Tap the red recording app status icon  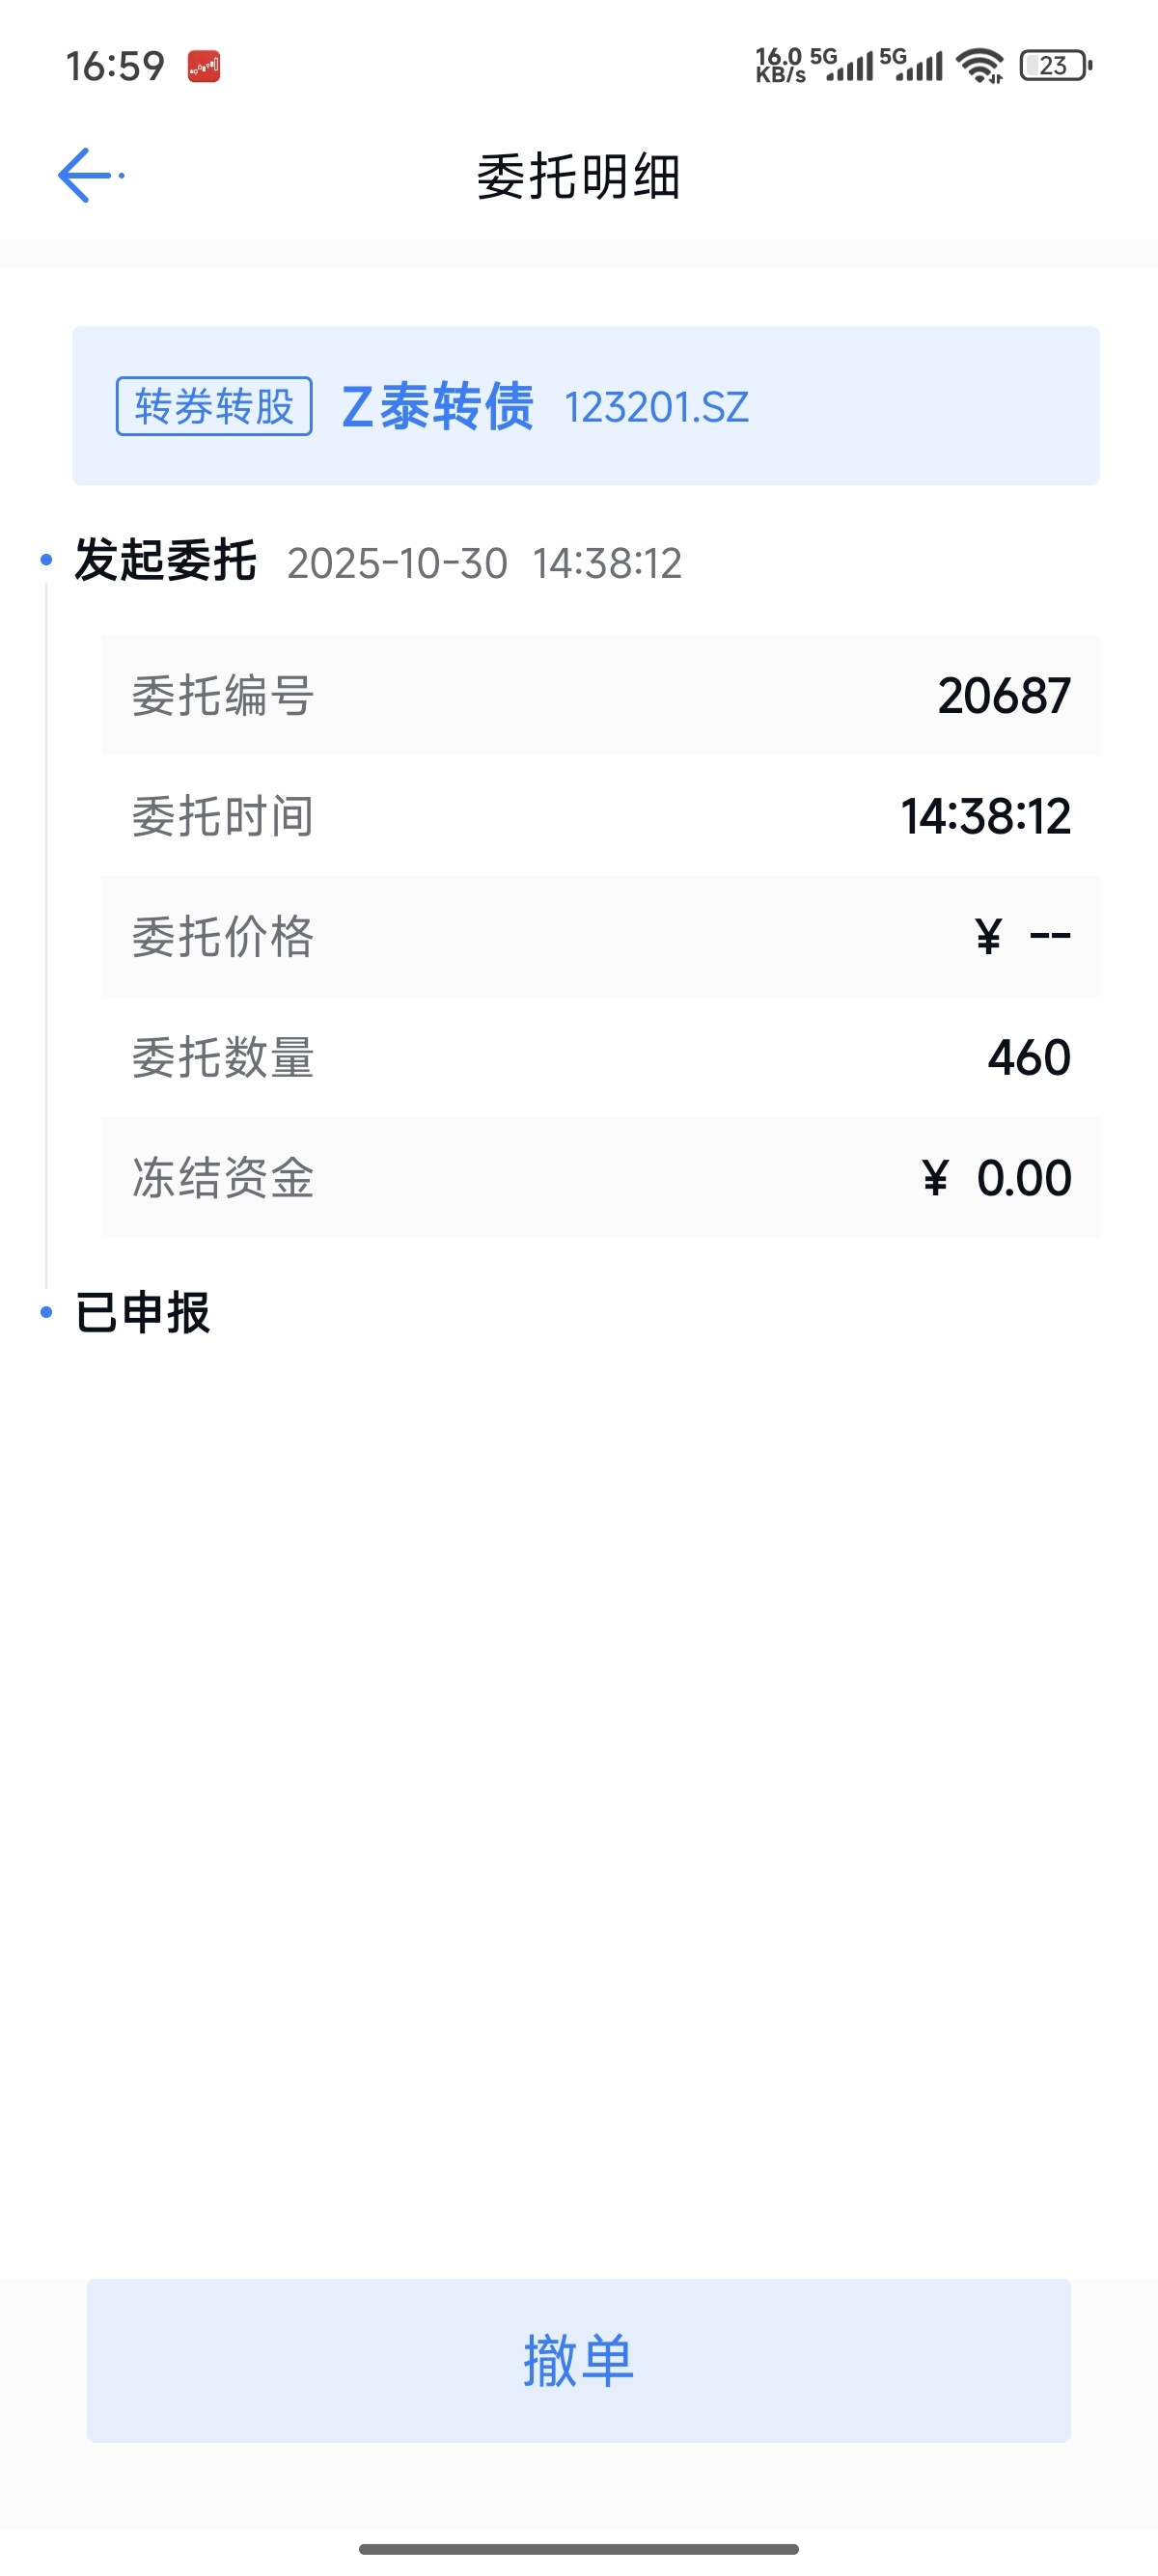204,66
